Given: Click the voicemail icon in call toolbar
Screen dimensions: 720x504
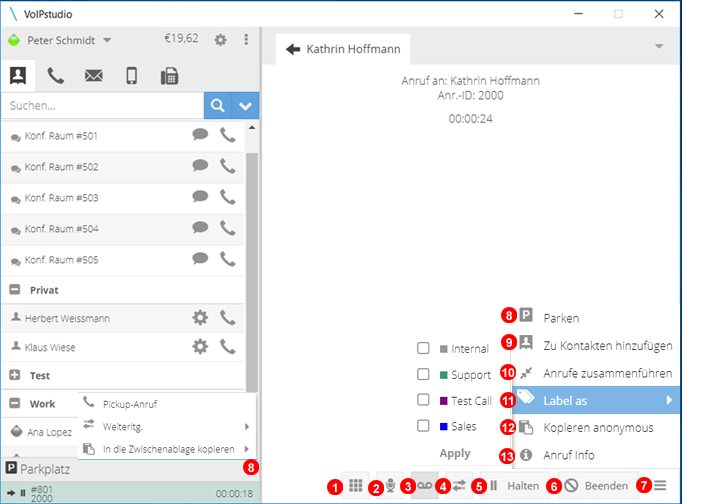Looking at the screenshot, I should pos(425,485).
